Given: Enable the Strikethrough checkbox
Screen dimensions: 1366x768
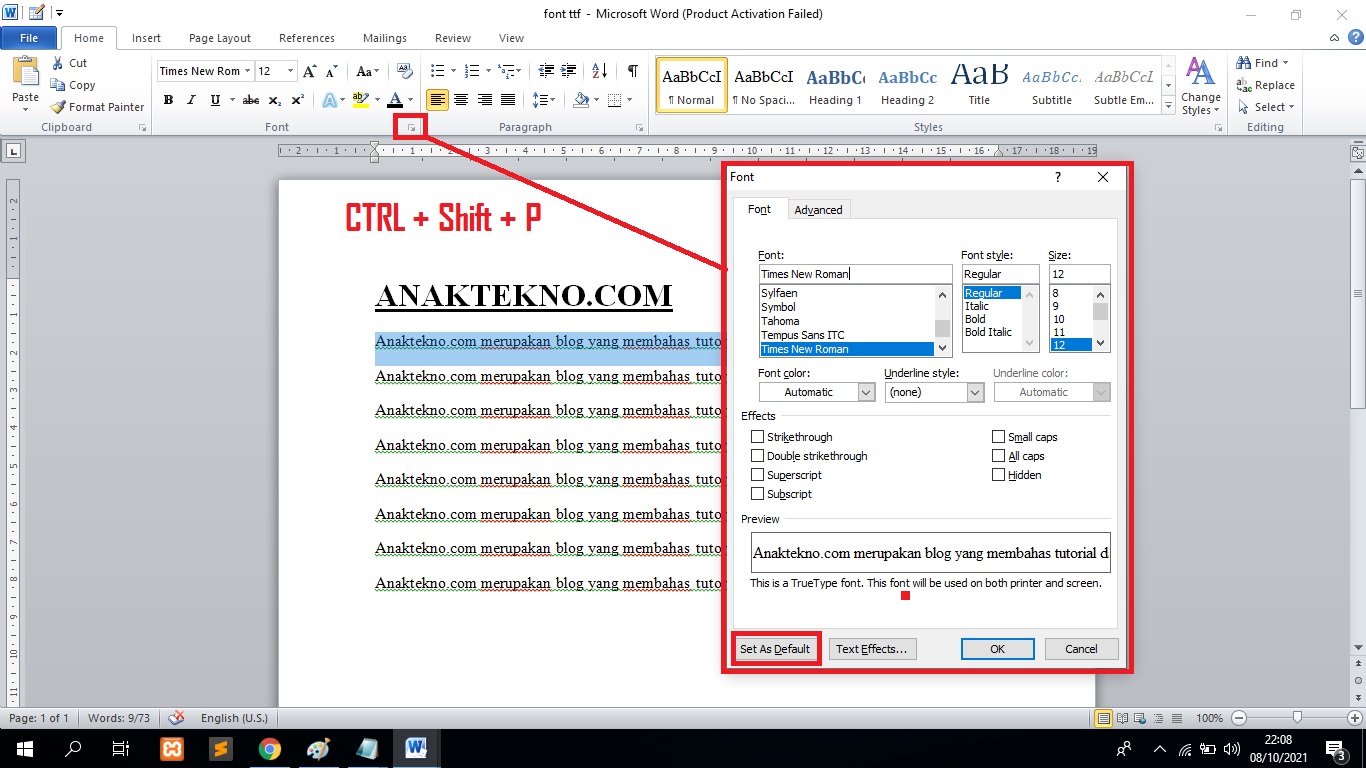Looking at the screenshot, I should point(758,437).
